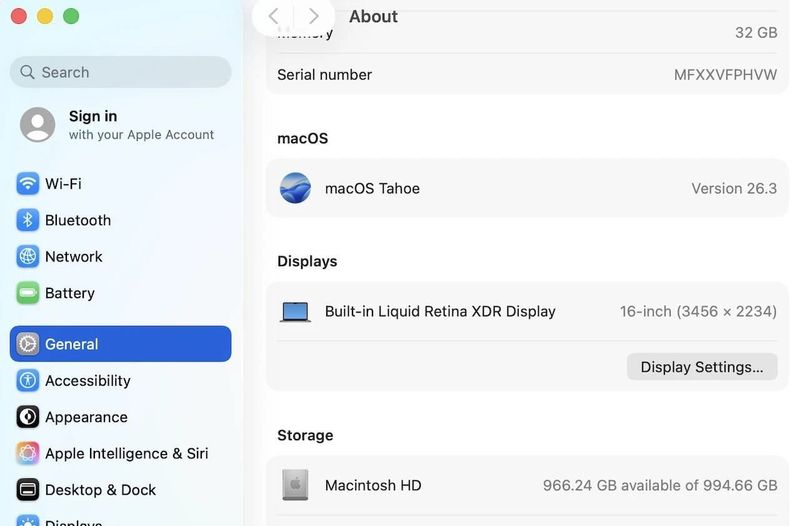Image resolution: width=800 pixels, height=526 pixels.
Task: Click the Appearance icon
Action: tap(28, 417)
